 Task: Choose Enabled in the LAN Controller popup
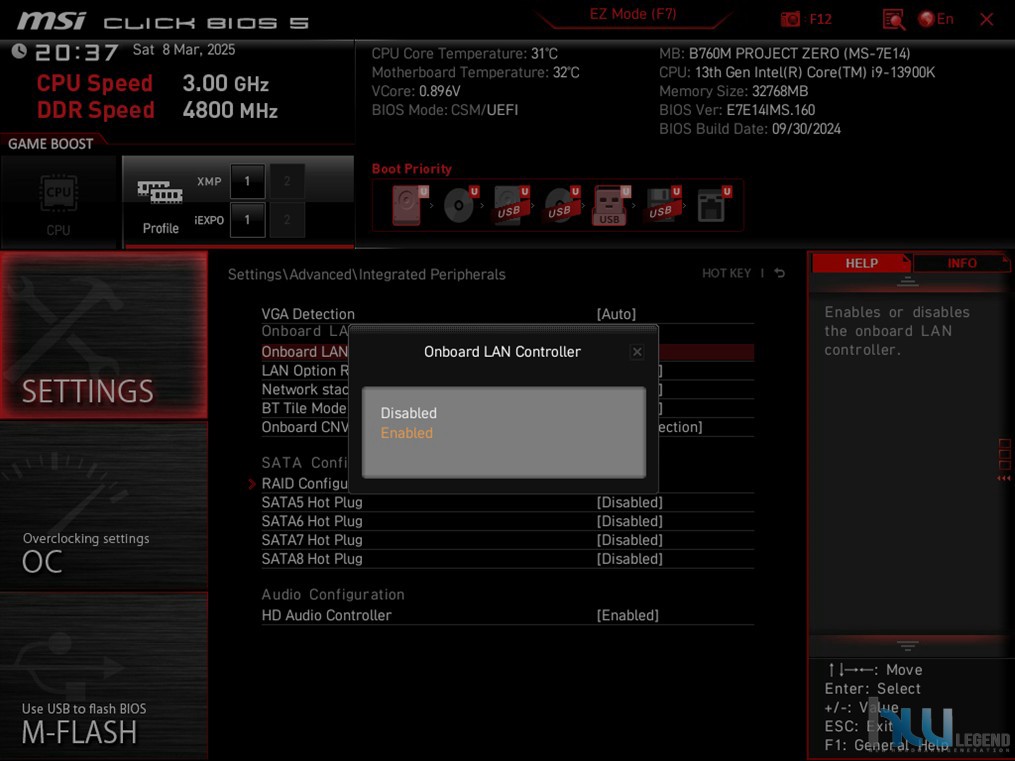tap(407, 433)
